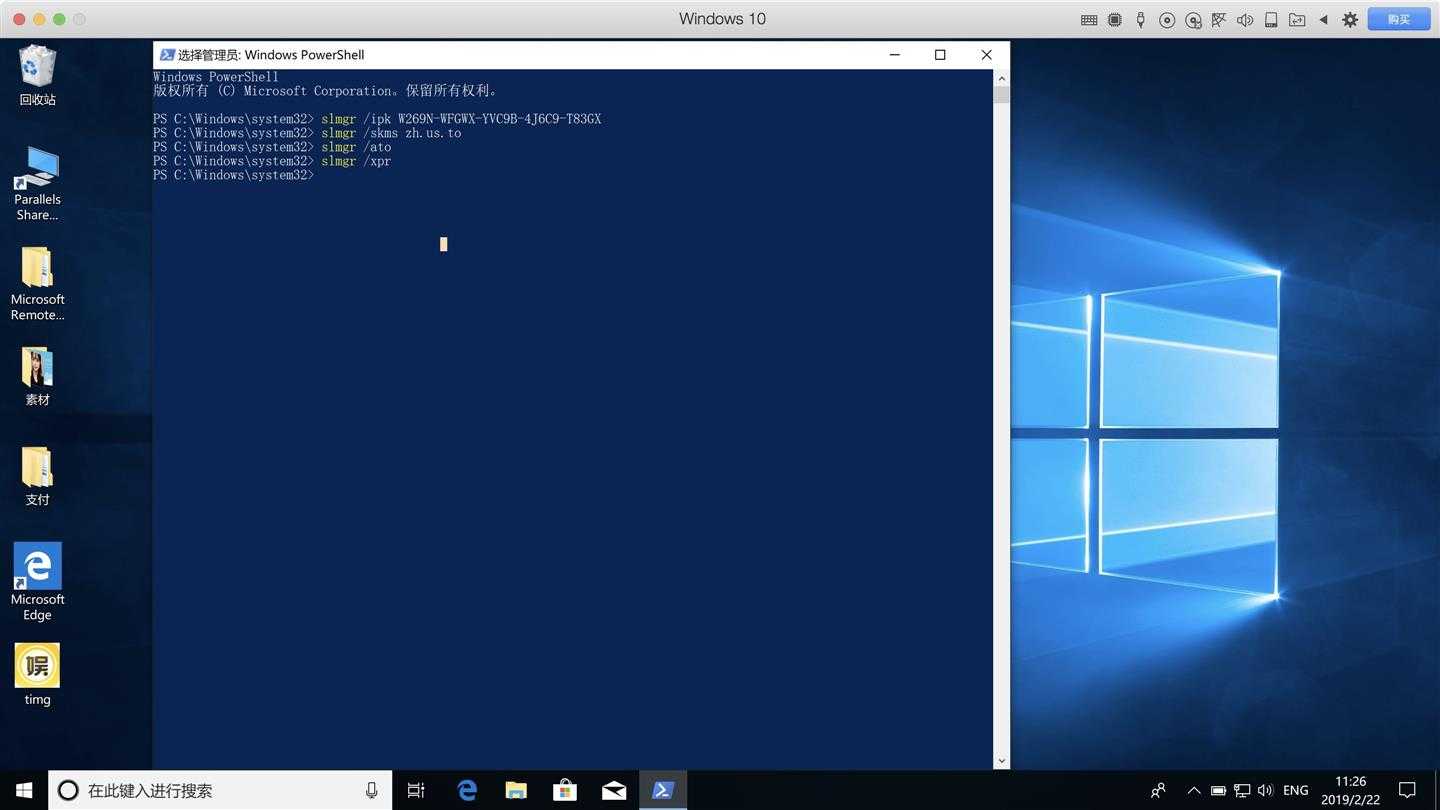Switch input language ENG indicator

pyautogui.click(x=1296, y=790)
